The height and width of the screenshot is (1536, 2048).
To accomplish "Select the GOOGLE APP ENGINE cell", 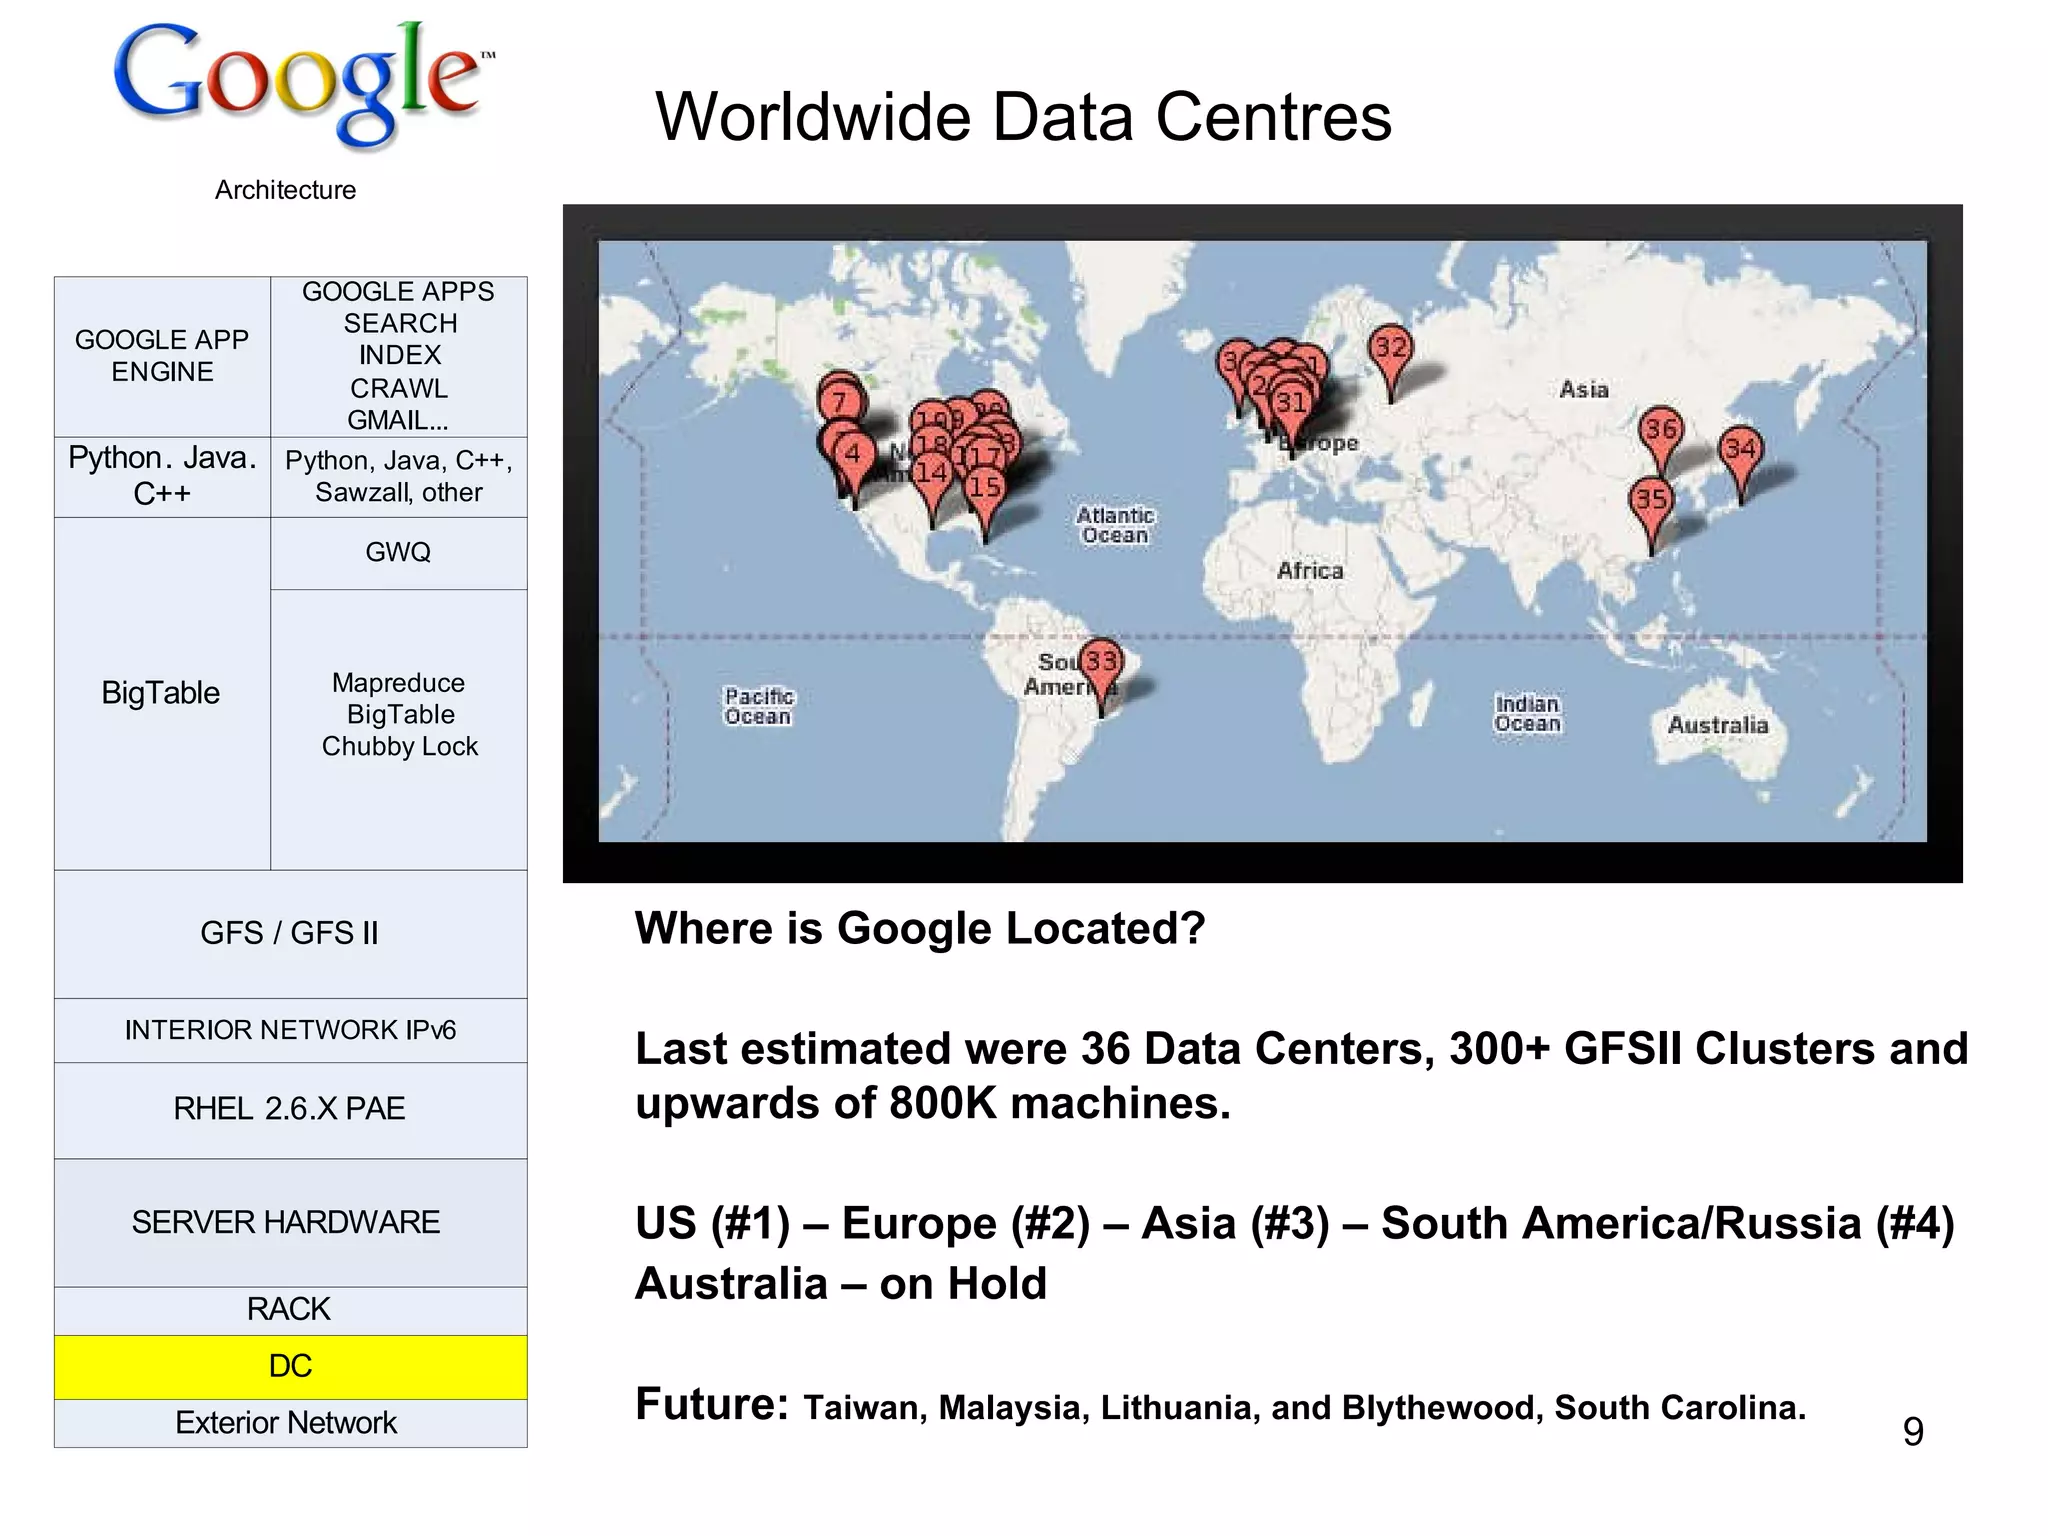I will click(x=162, y=356).
